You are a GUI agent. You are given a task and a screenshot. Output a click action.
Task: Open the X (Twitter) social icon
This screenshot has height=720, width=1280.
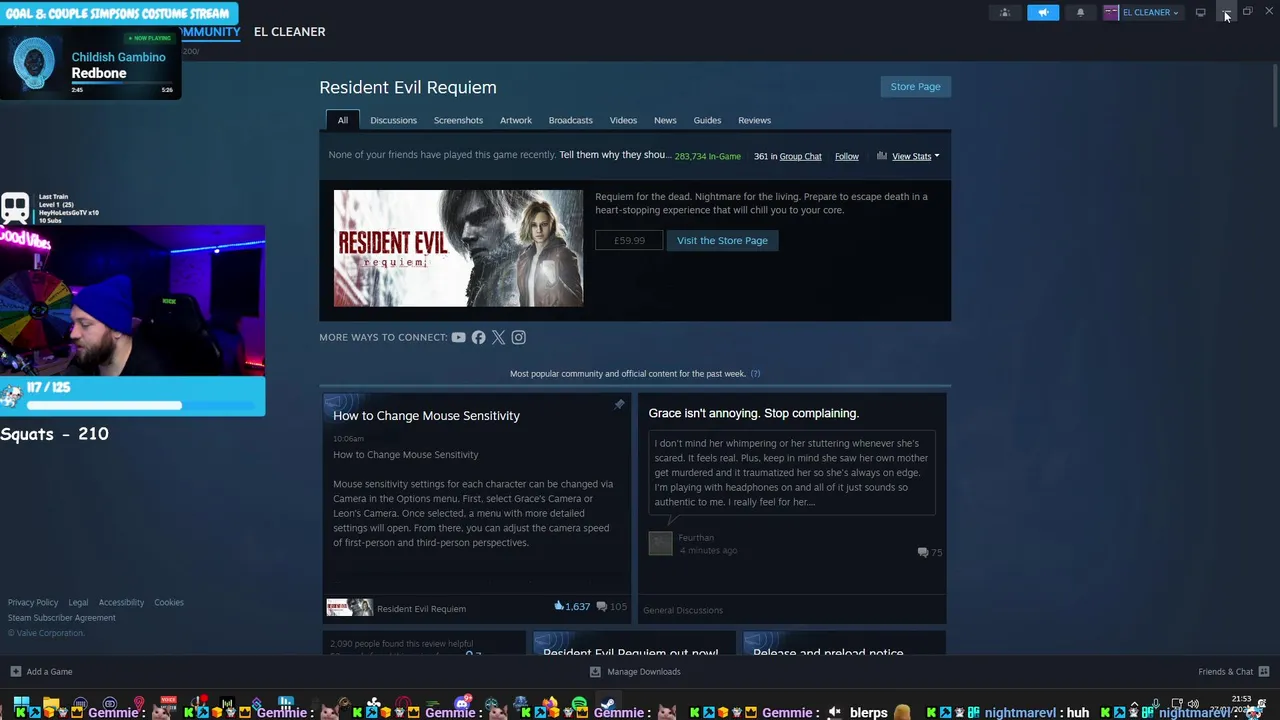(498, 337)
